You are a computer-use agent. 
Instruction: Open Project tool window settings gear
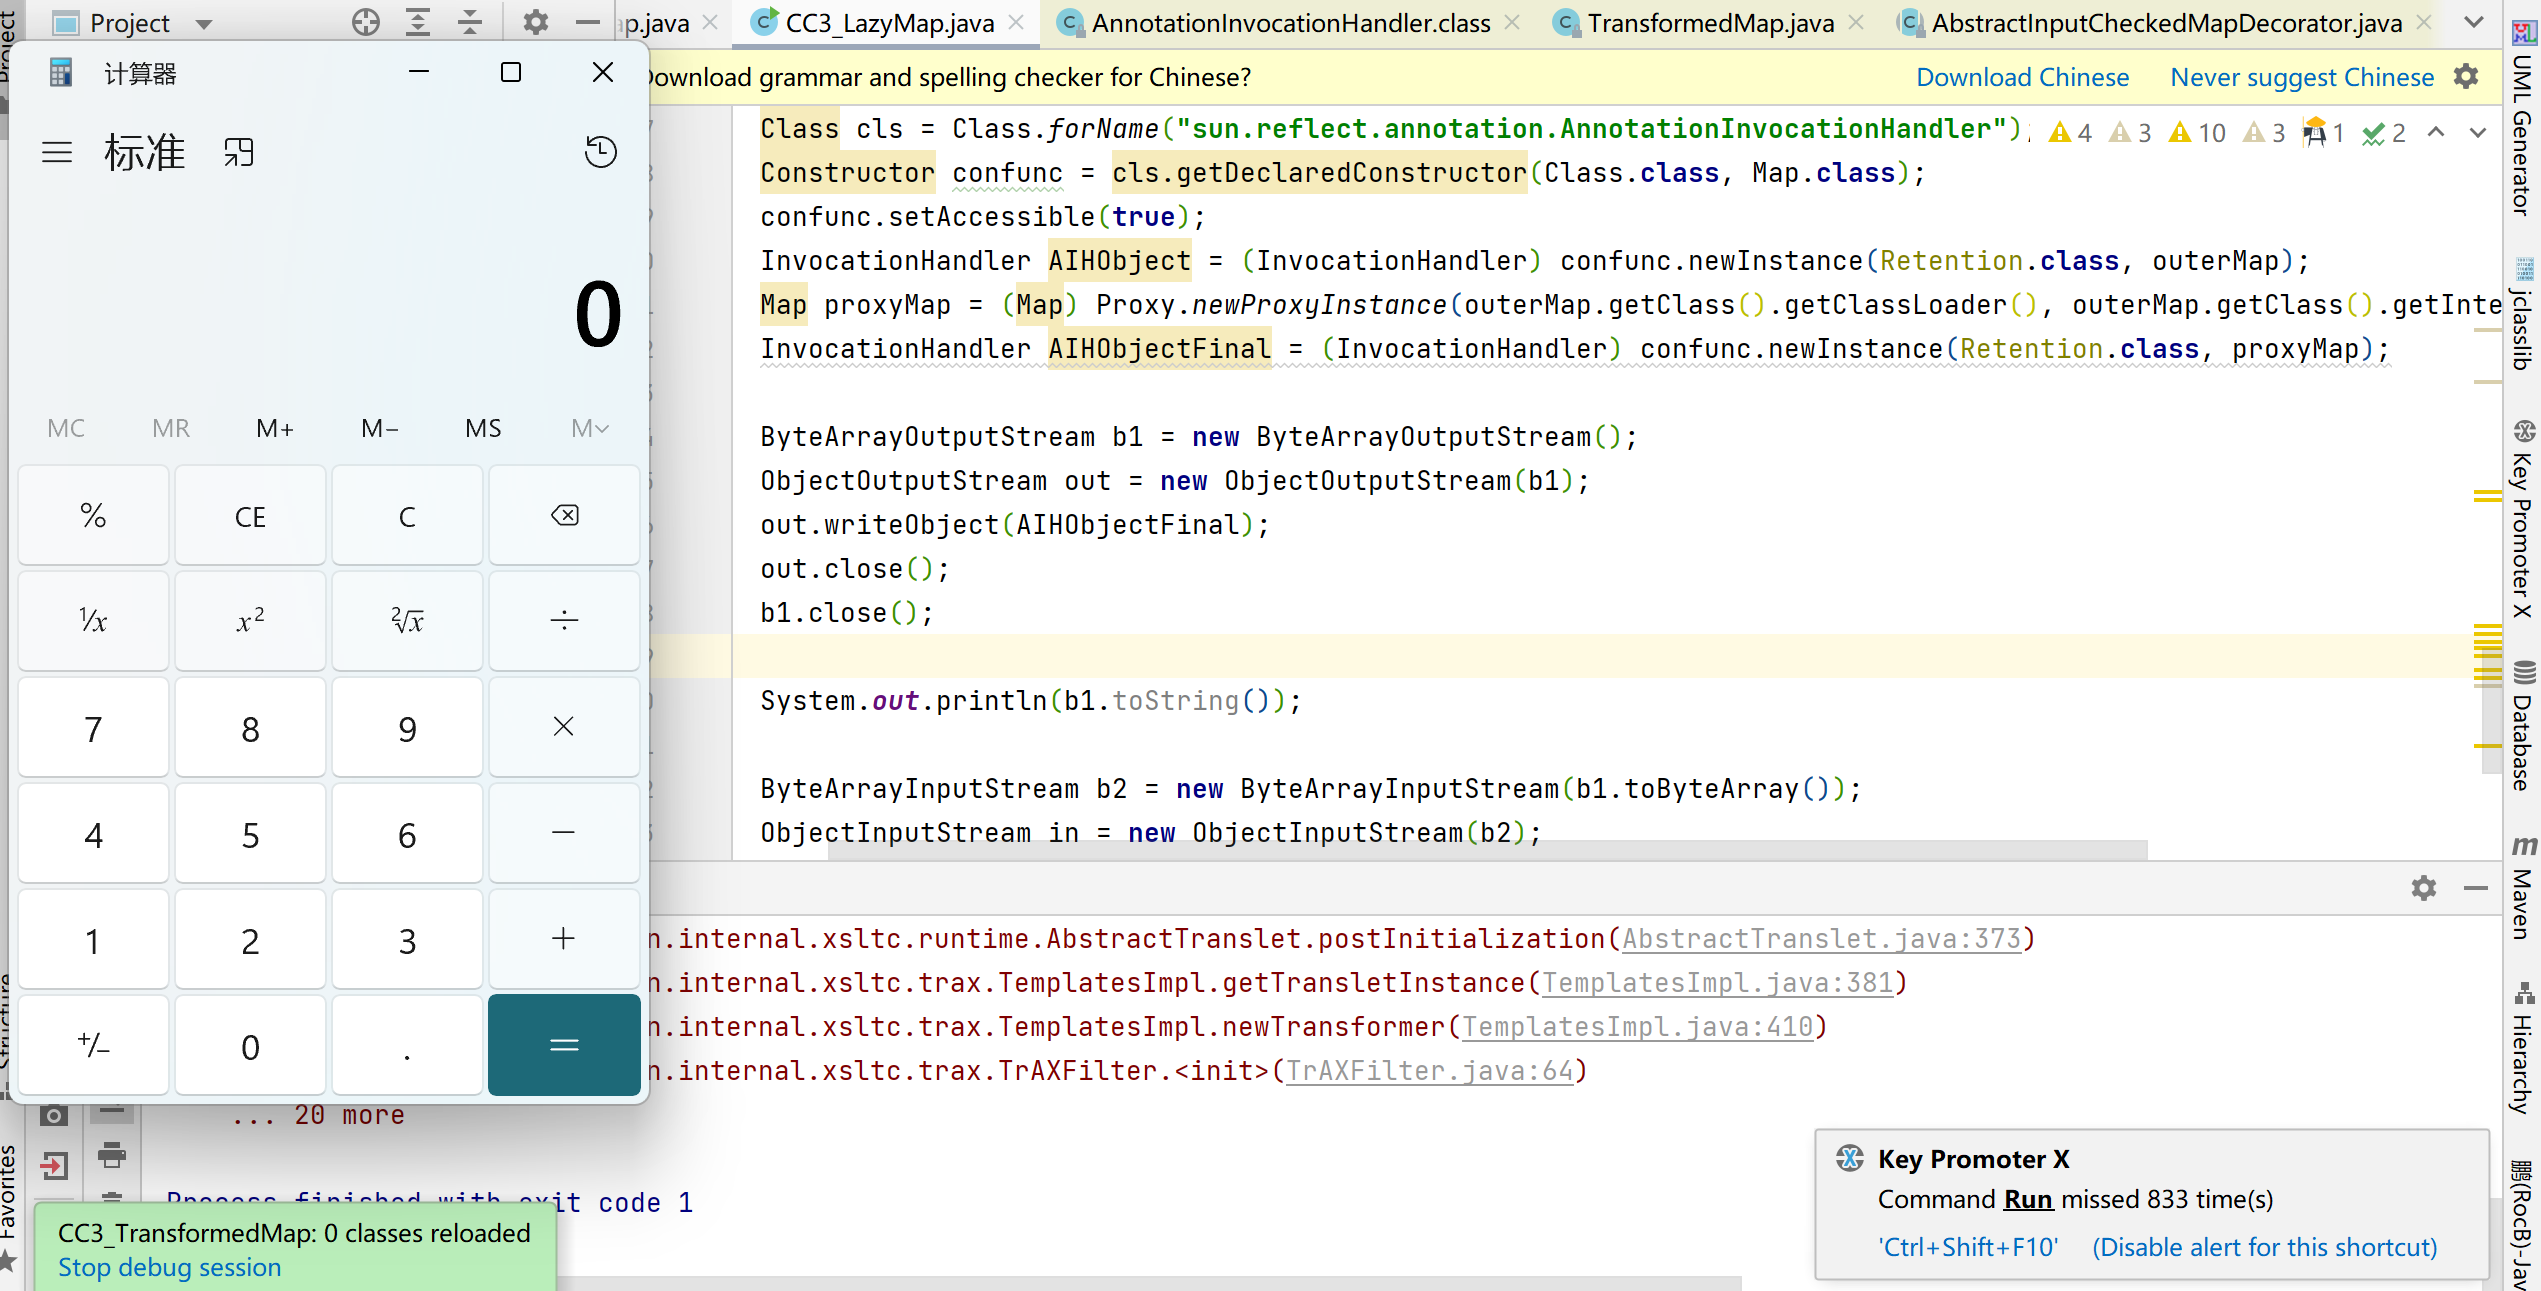[536, 22]
